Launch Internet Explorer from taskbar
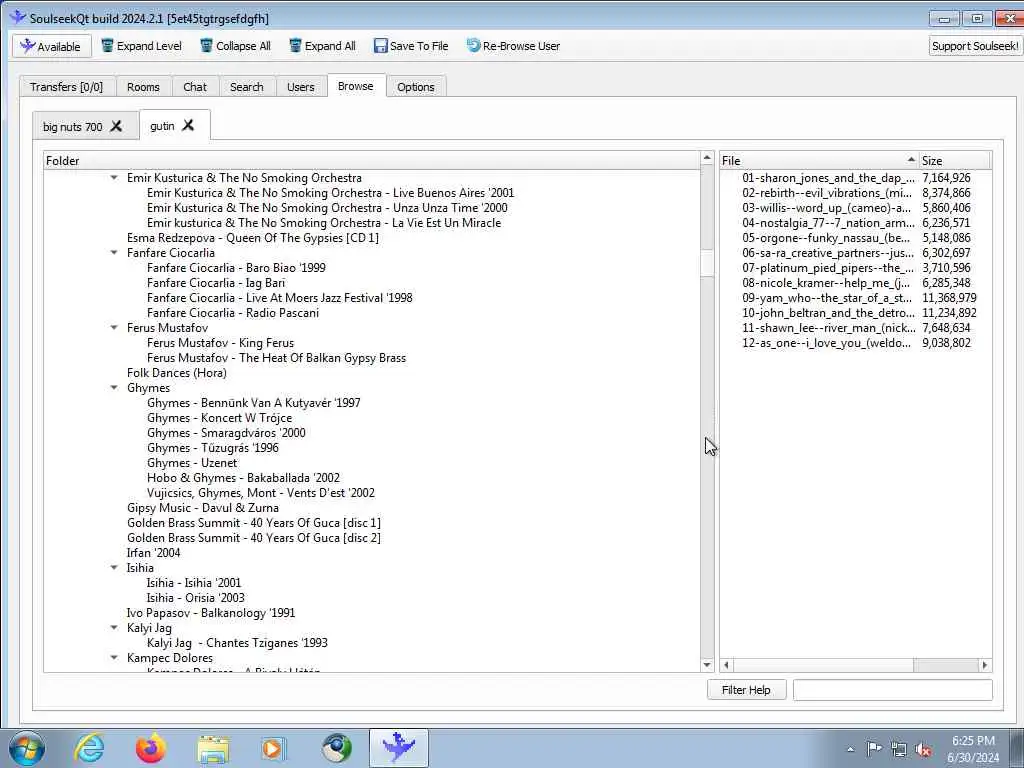This screenshot has width=1024, height=768. pyautogui.click(x=89, y=748)
